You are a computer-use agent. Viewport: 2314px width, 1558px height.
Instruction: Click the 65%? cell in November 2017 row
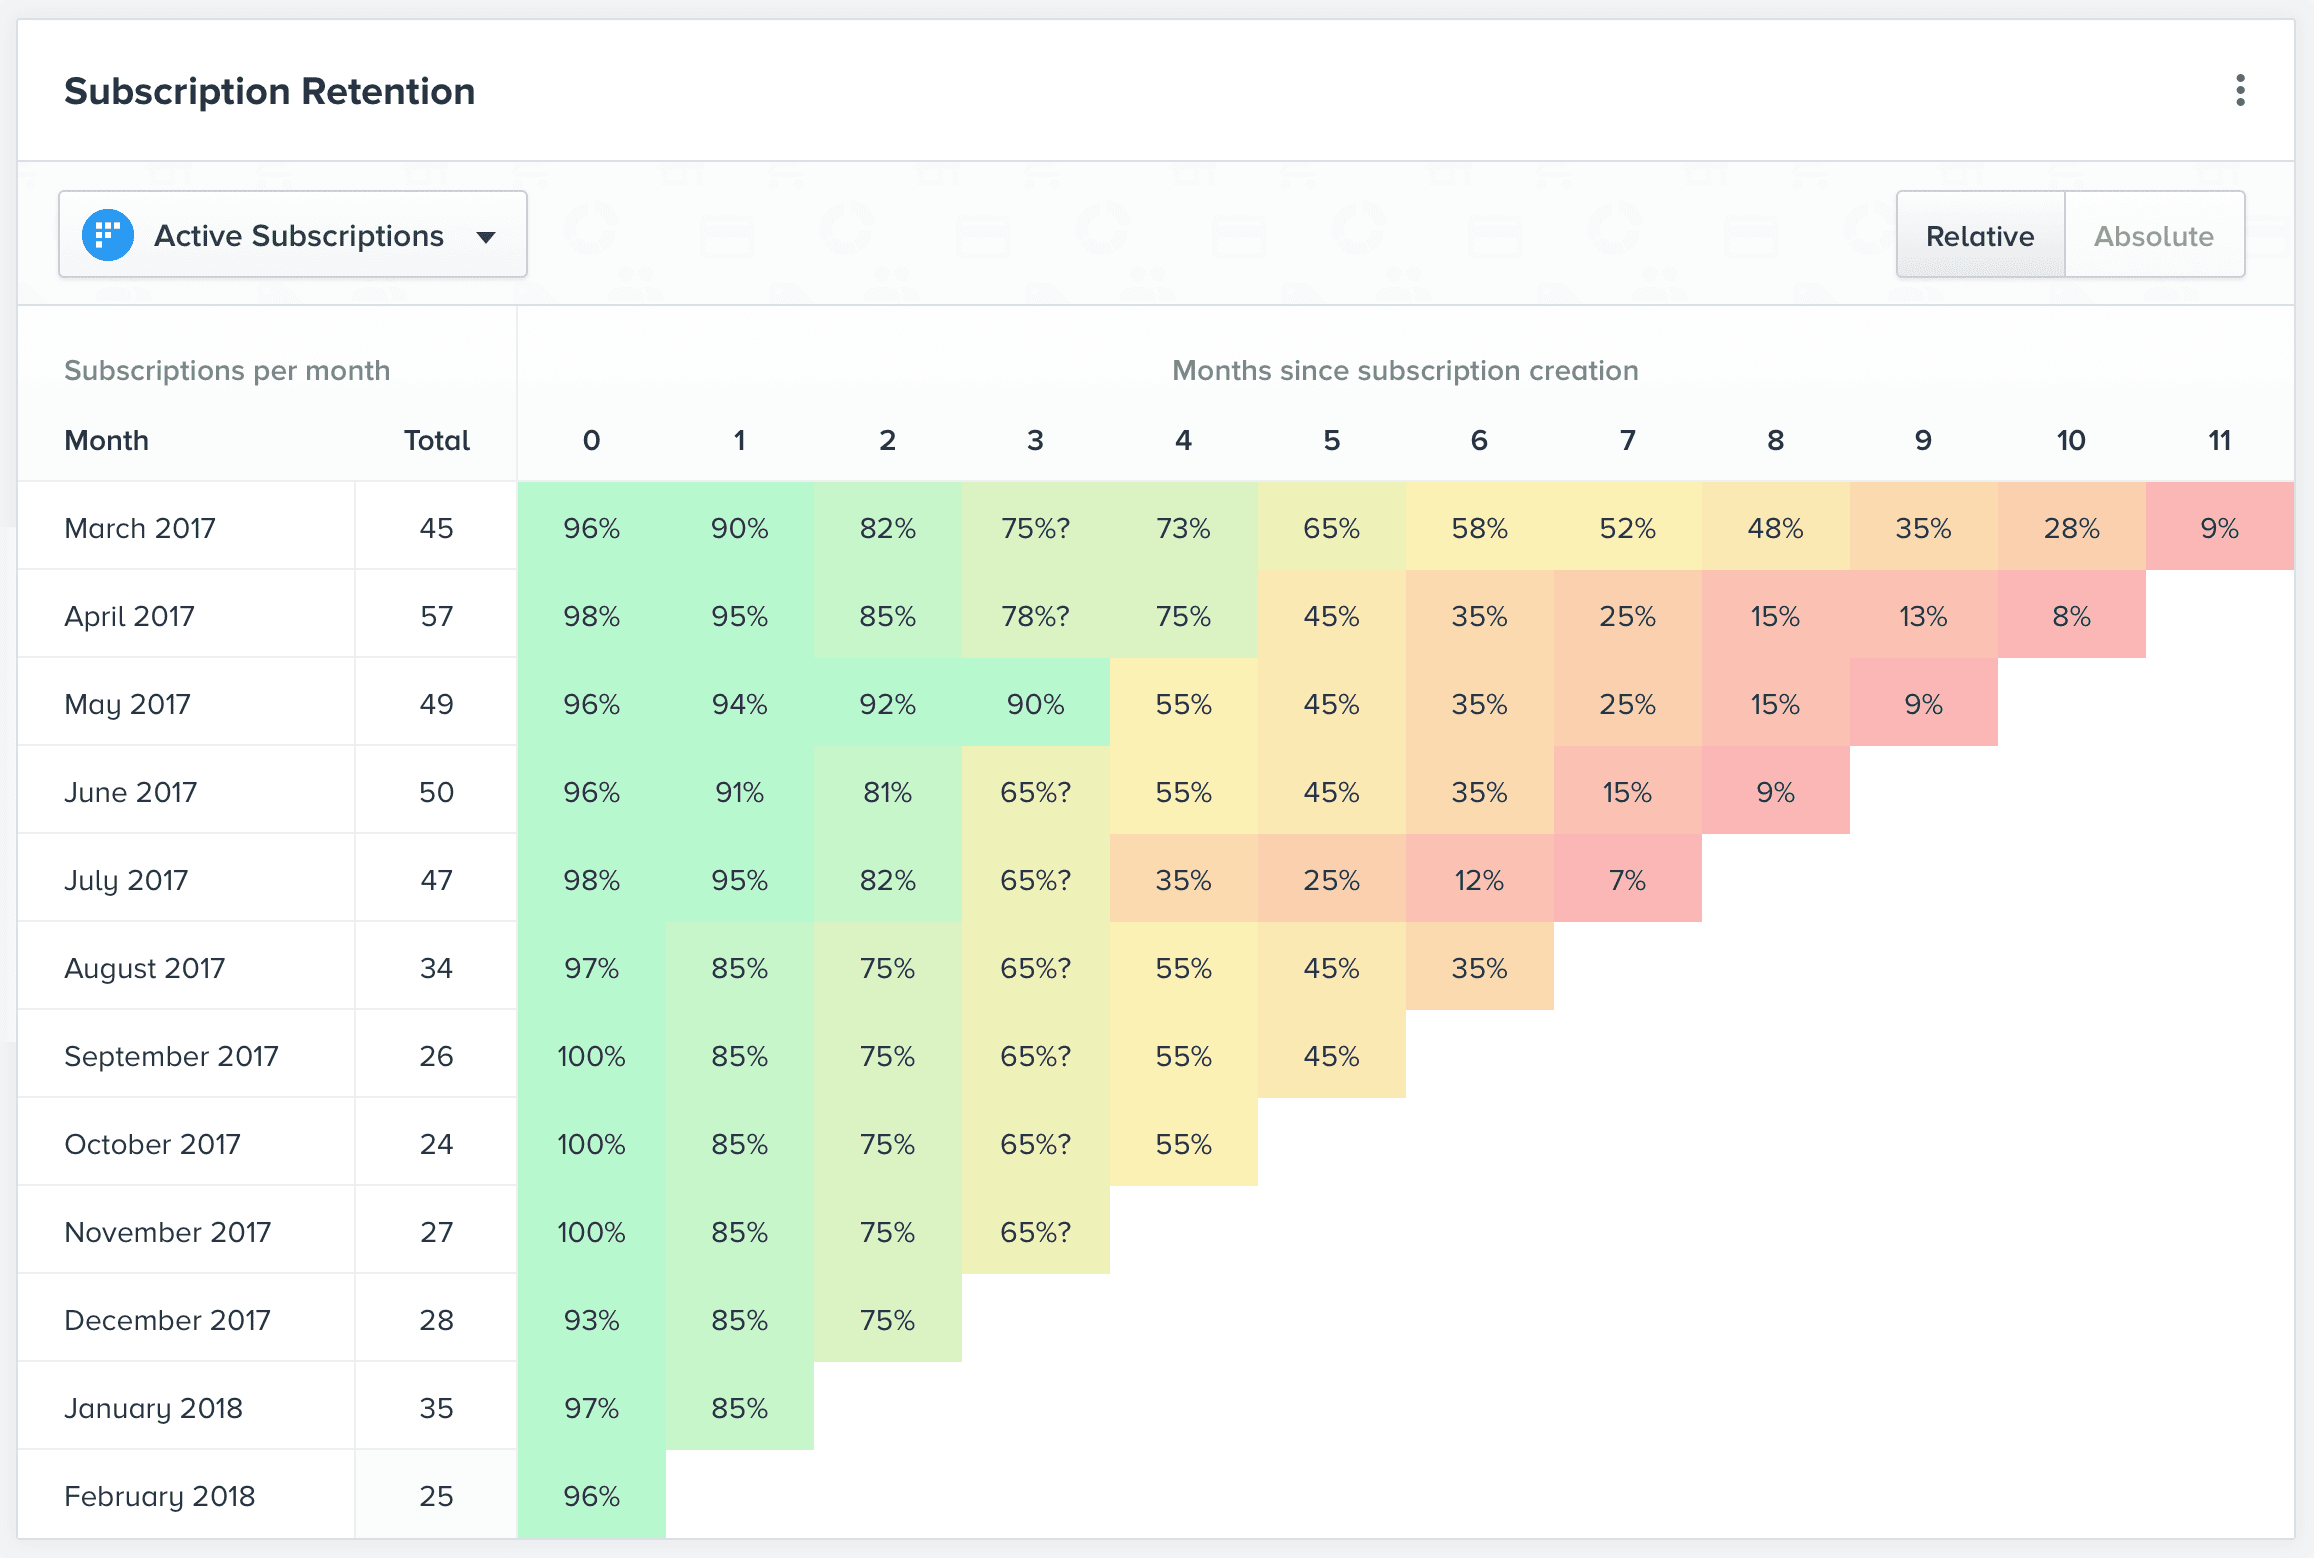tap(1036, 1230)
